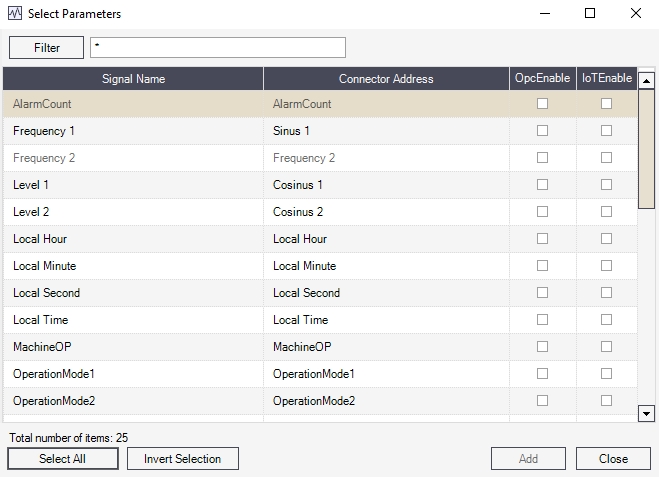The width and height of the screenshot is (659, 477).
Task: Click the OpcEnable column header
Action: (542, 79)
